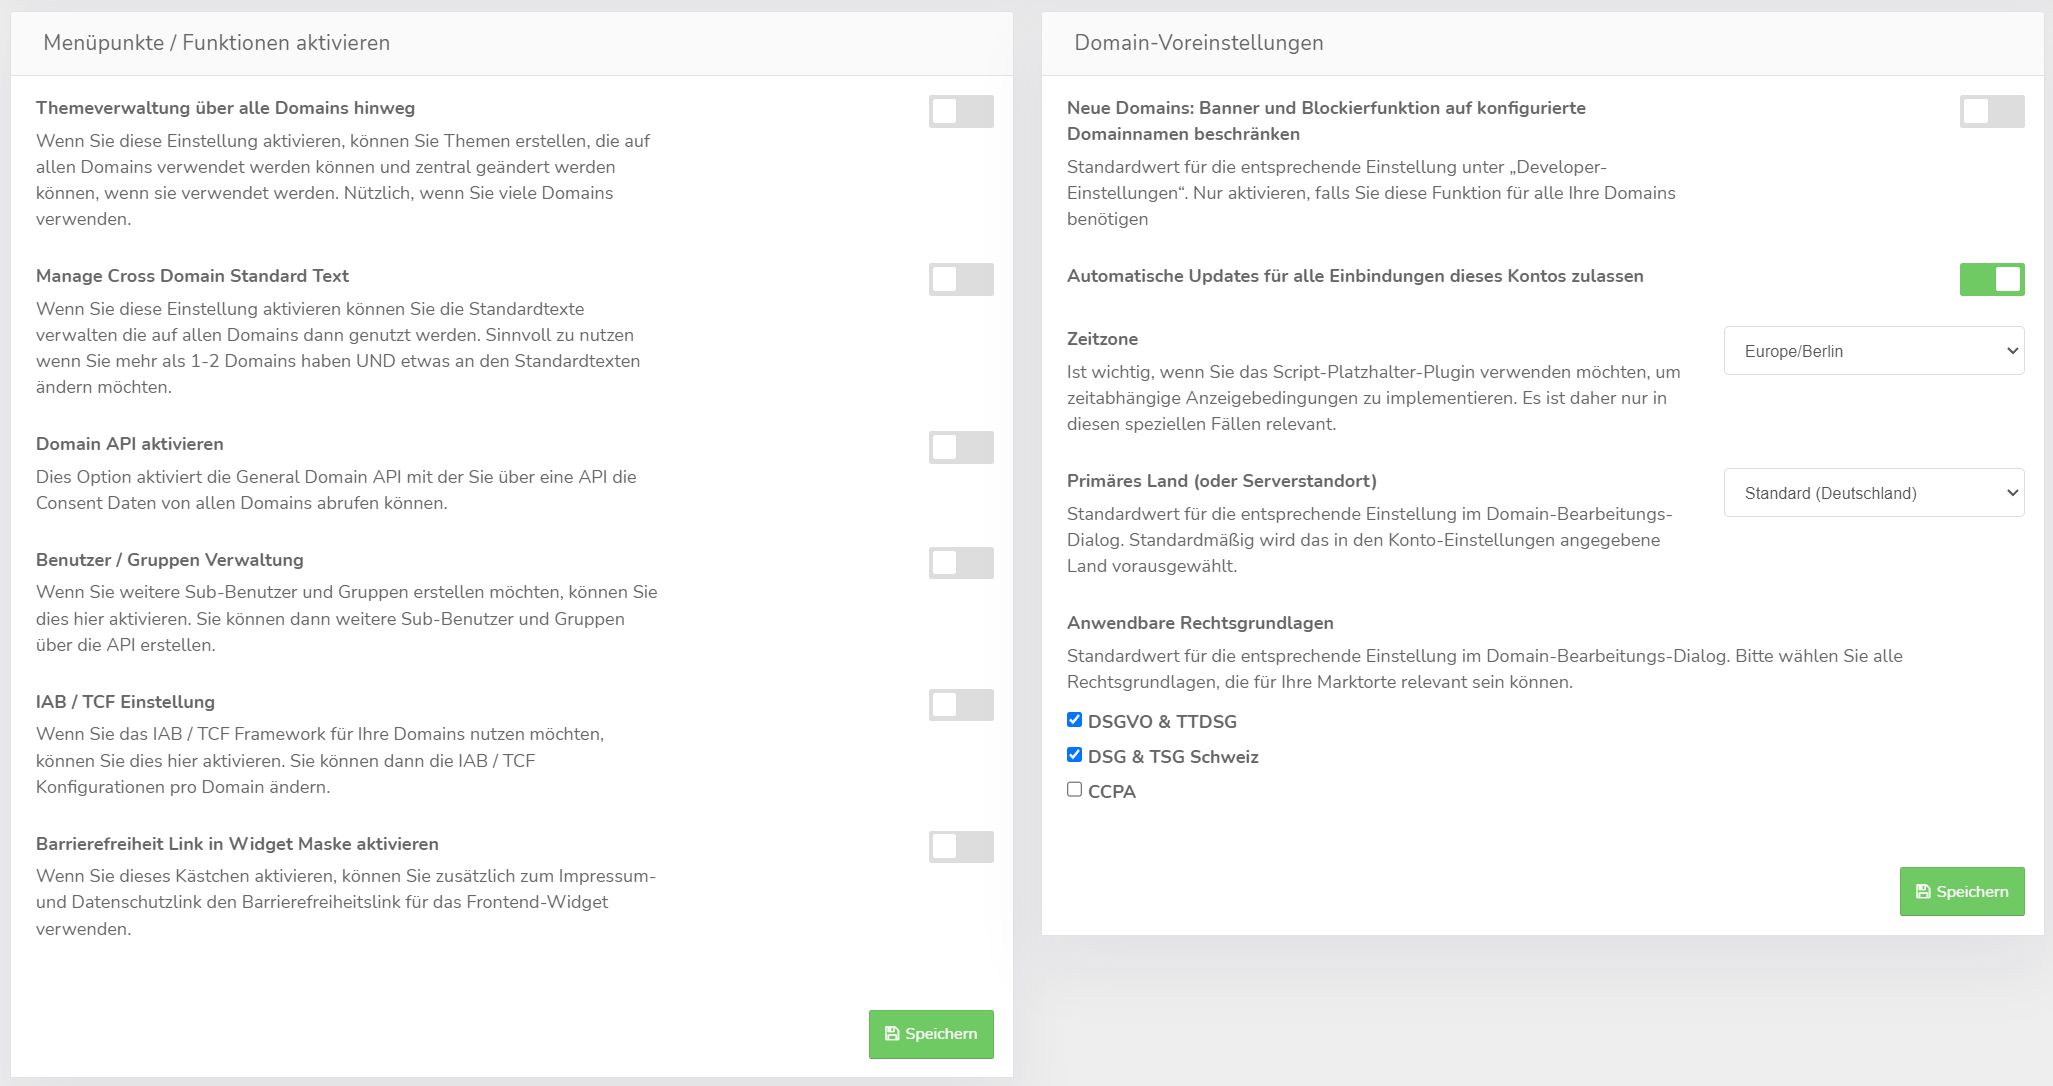This screenshot has width=2053, height=1086.
Task: Toggle Manage Cross Domain Standard Text
Action: coord(960,279)
